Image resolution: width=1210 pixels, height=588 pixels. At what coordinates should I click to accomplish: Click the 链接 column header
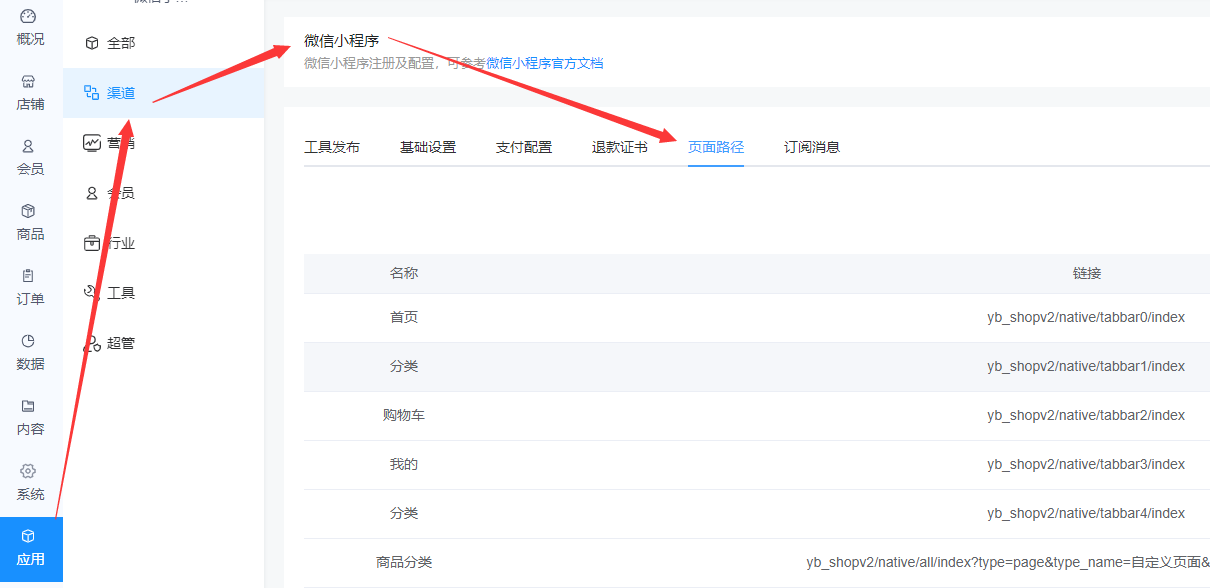click(x=1087, y=273)
